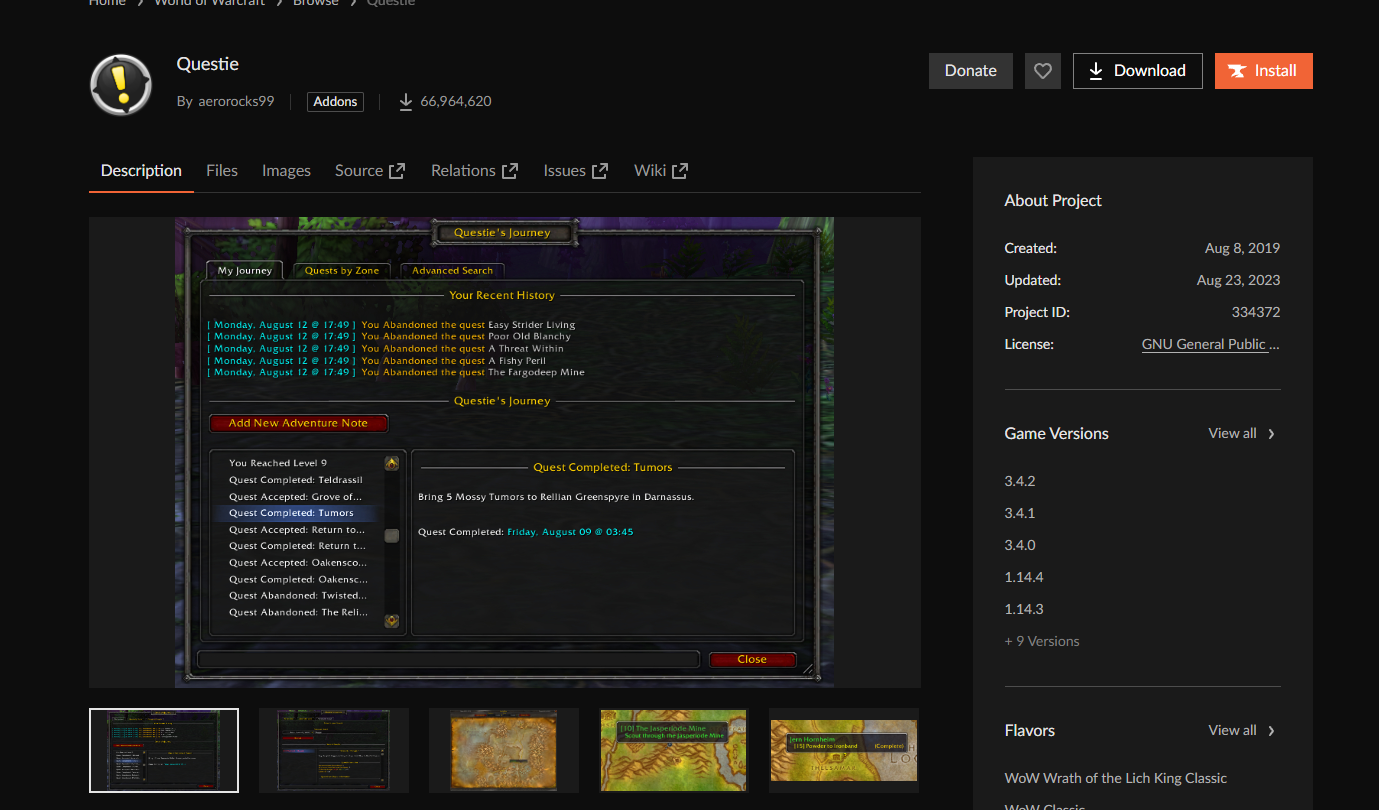Viewport: 1379px width, 810px height.
Task: Open the Source external link tab
Action: [x=370, y=171]
